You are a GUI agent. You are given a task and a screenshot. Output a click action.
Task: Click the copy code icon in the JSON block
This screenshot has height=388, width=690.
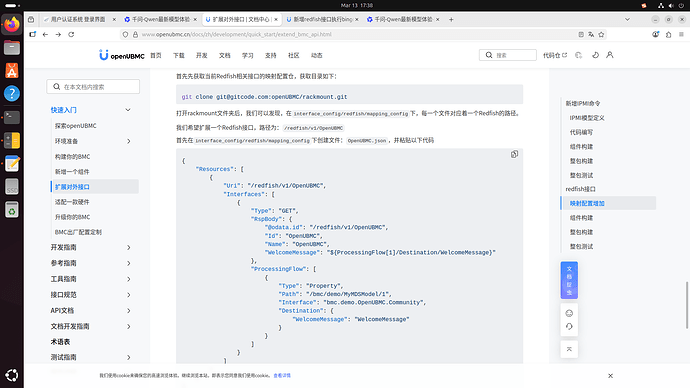point(514,154)
